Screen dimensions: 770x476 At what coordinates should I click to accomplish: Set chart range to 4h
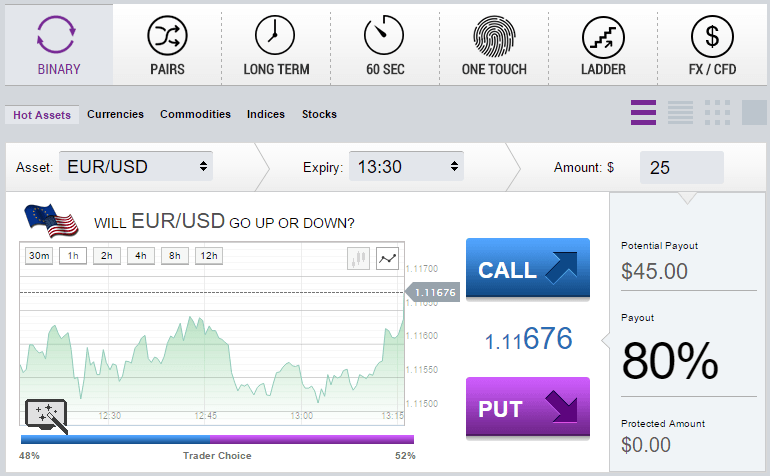click(140, 256)
